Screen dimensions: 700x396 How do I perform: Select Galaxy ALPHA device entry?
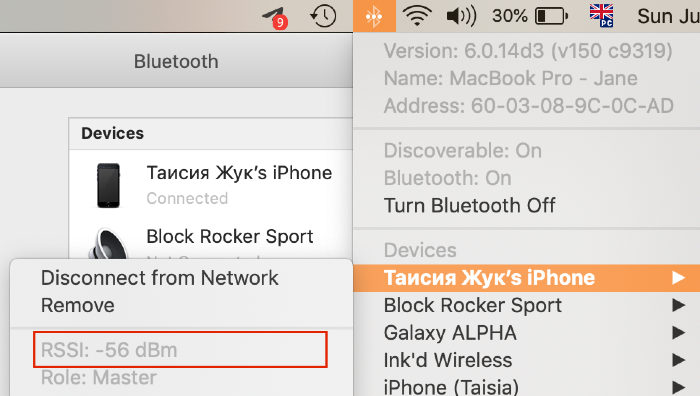coord(527,333)
